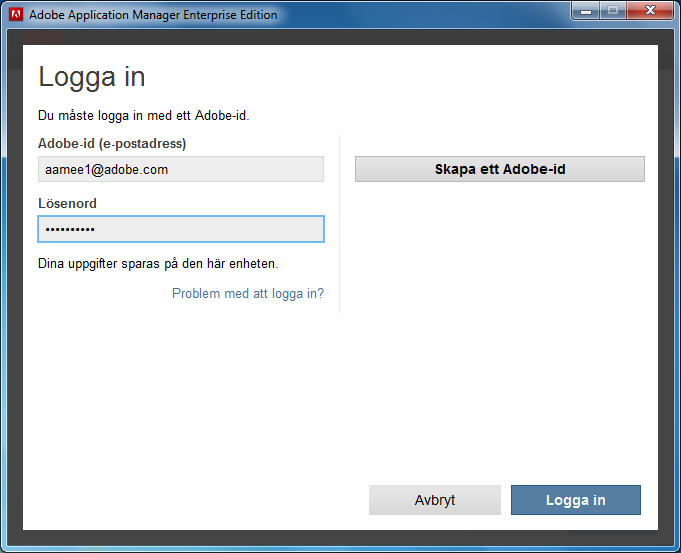
Task: Click the Logga in heading text
Action: pos(92,78)
